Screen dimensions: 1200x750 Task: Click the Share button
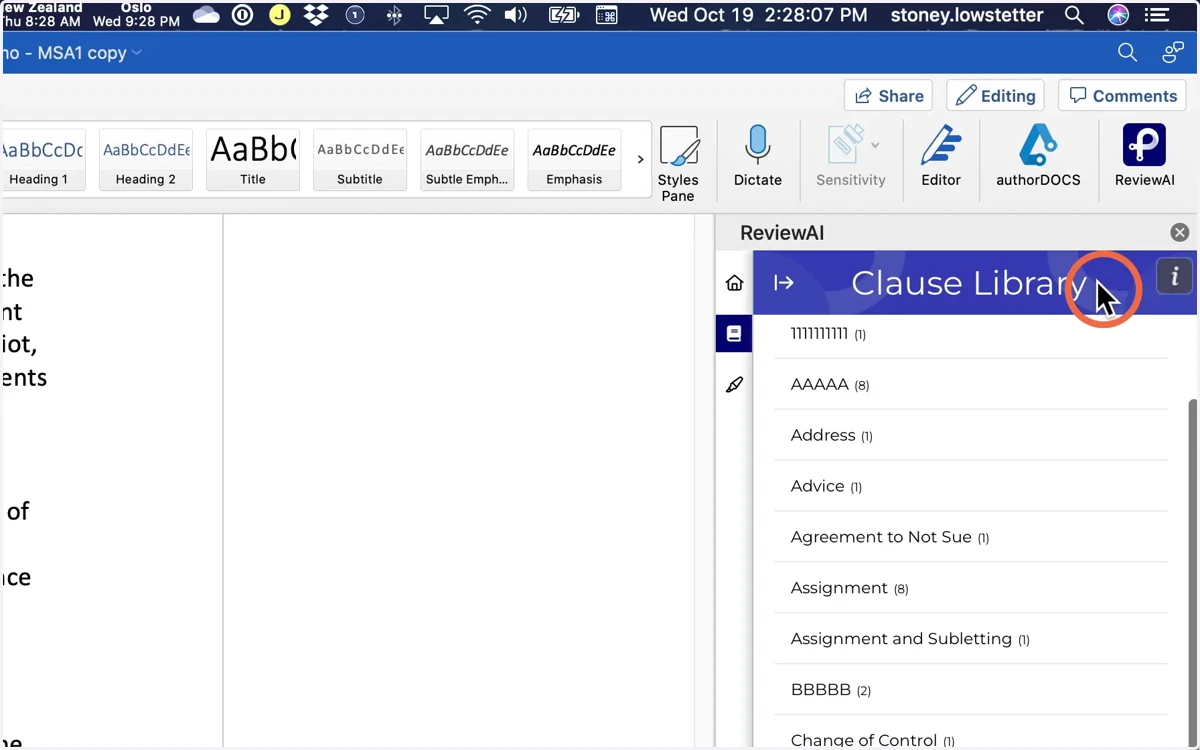(888, 96)
